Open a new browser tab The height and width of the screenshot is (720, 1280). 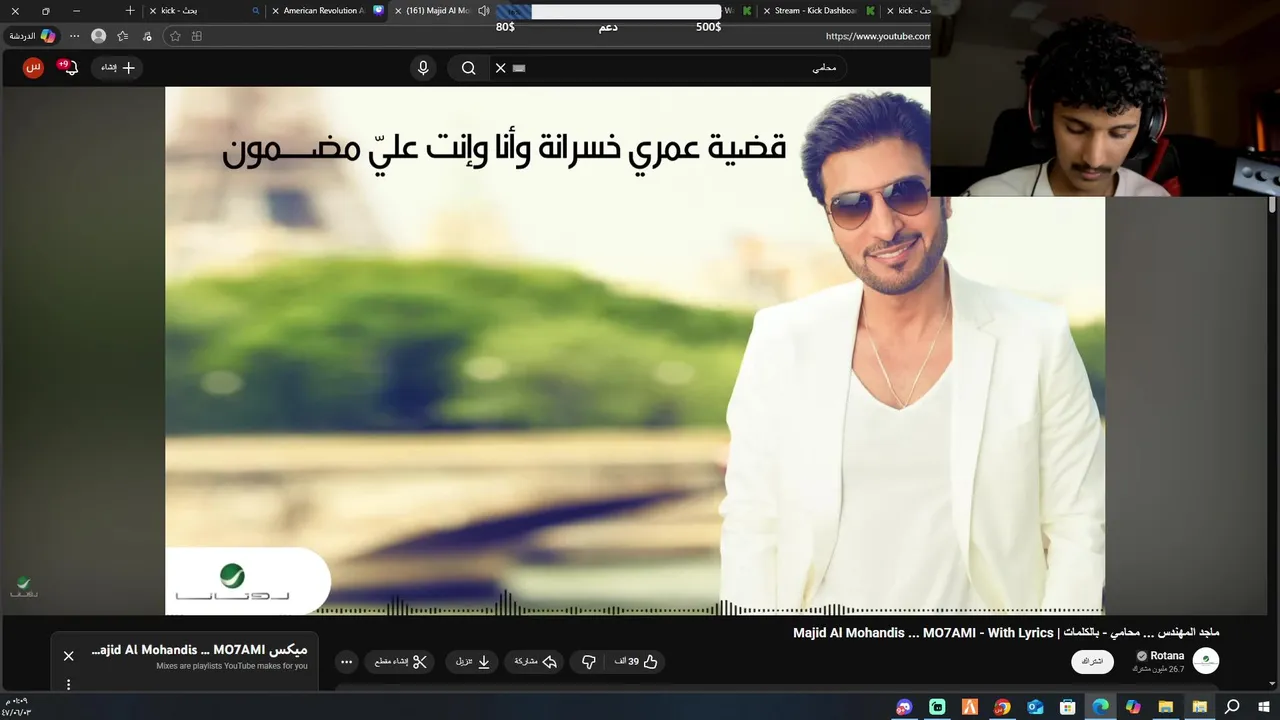point(130,11)
